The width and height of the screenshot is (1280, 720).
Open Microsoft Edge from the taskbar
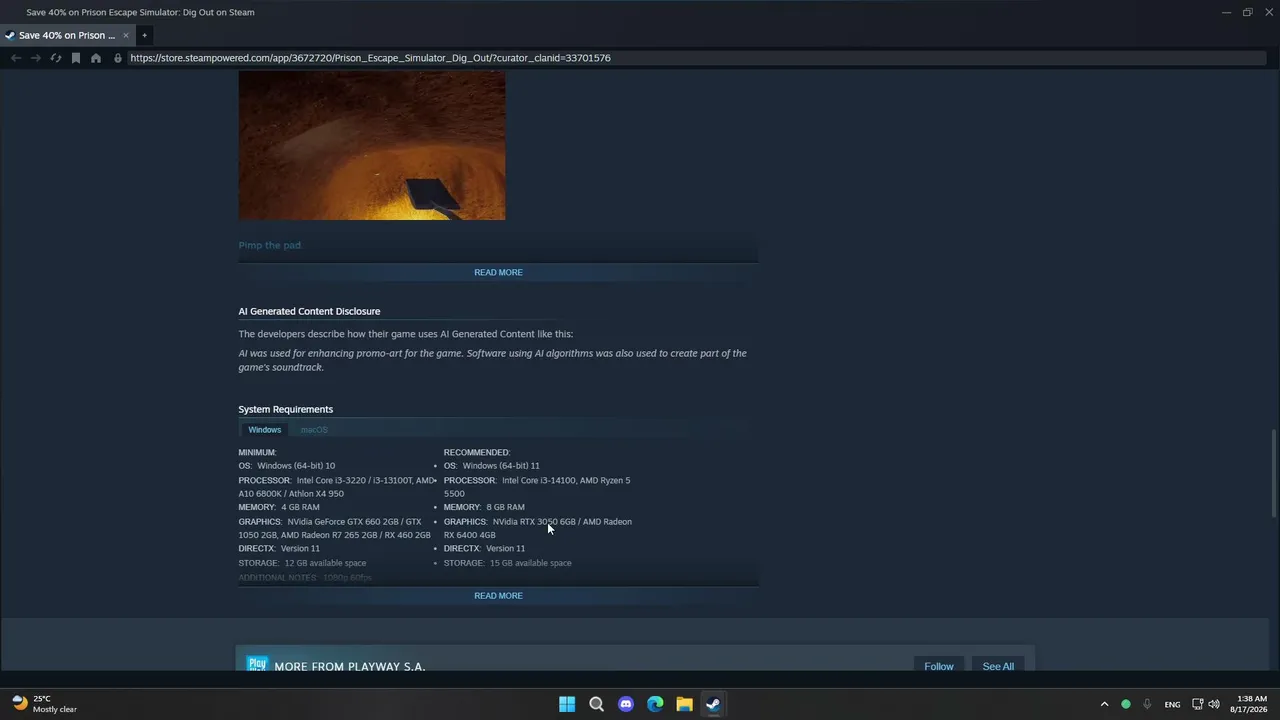pyautogui.click(x=655, y=704)
